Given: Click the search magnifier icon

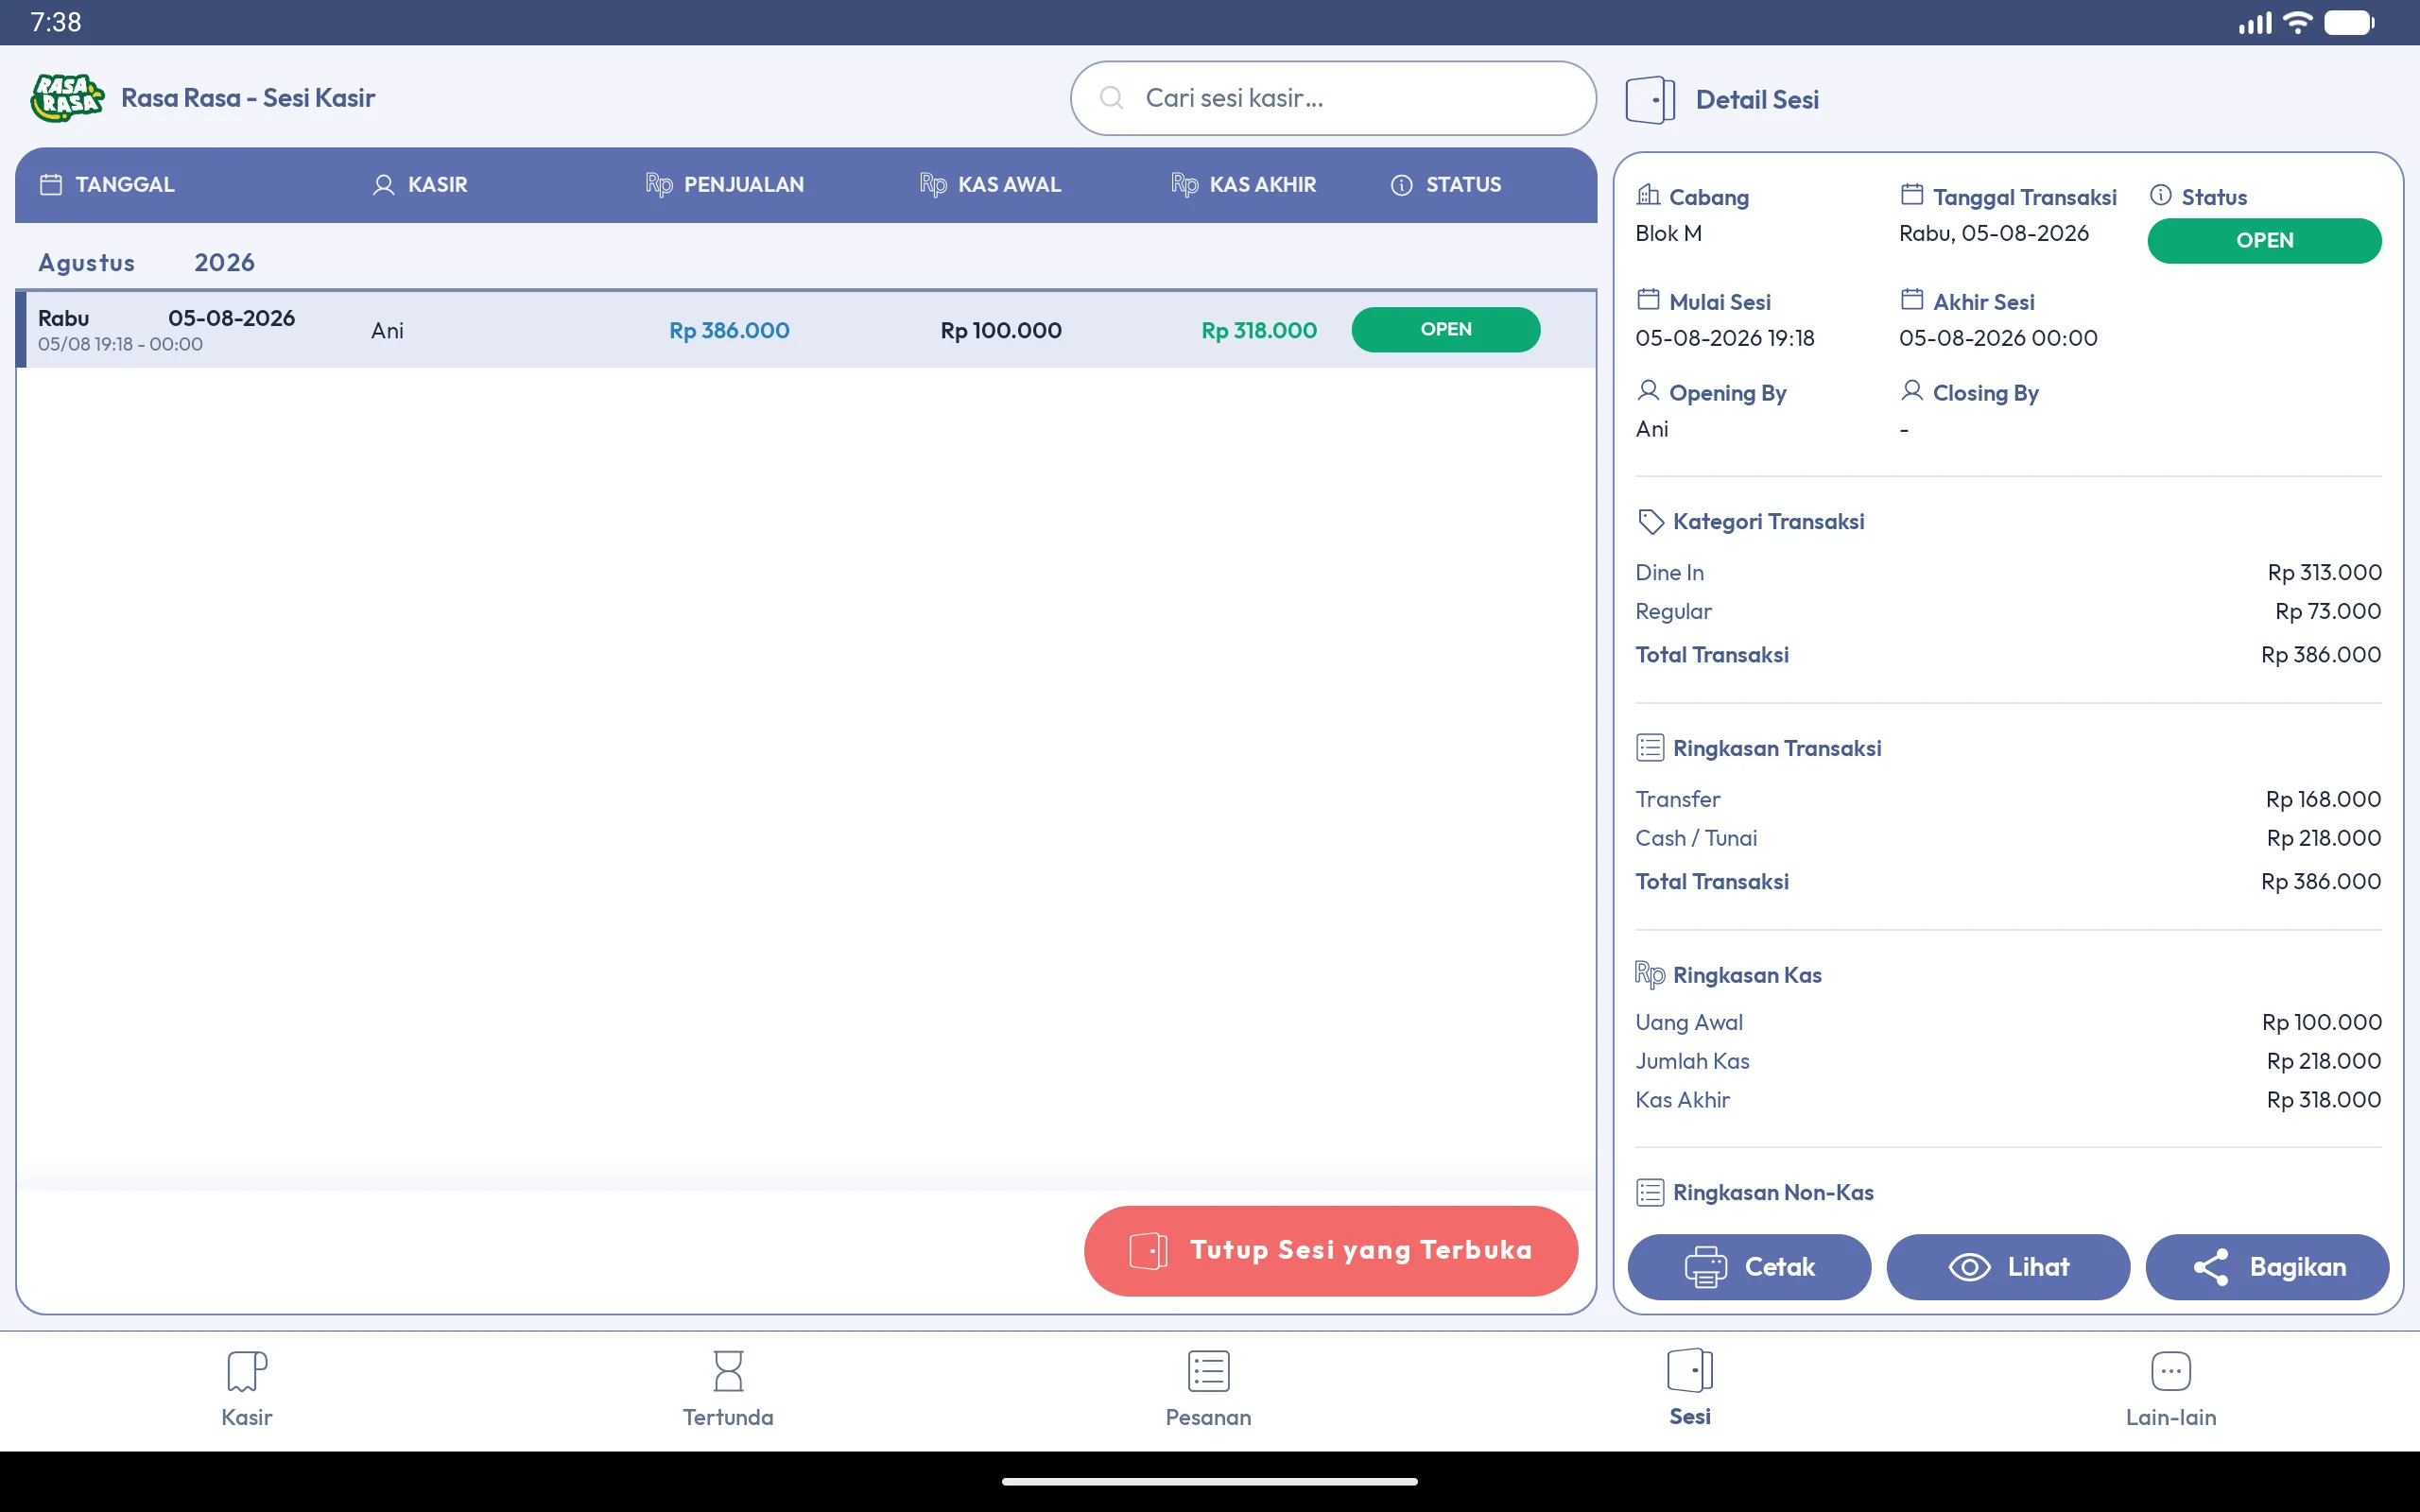Looking at the screenshot, I should (1111, 98).
